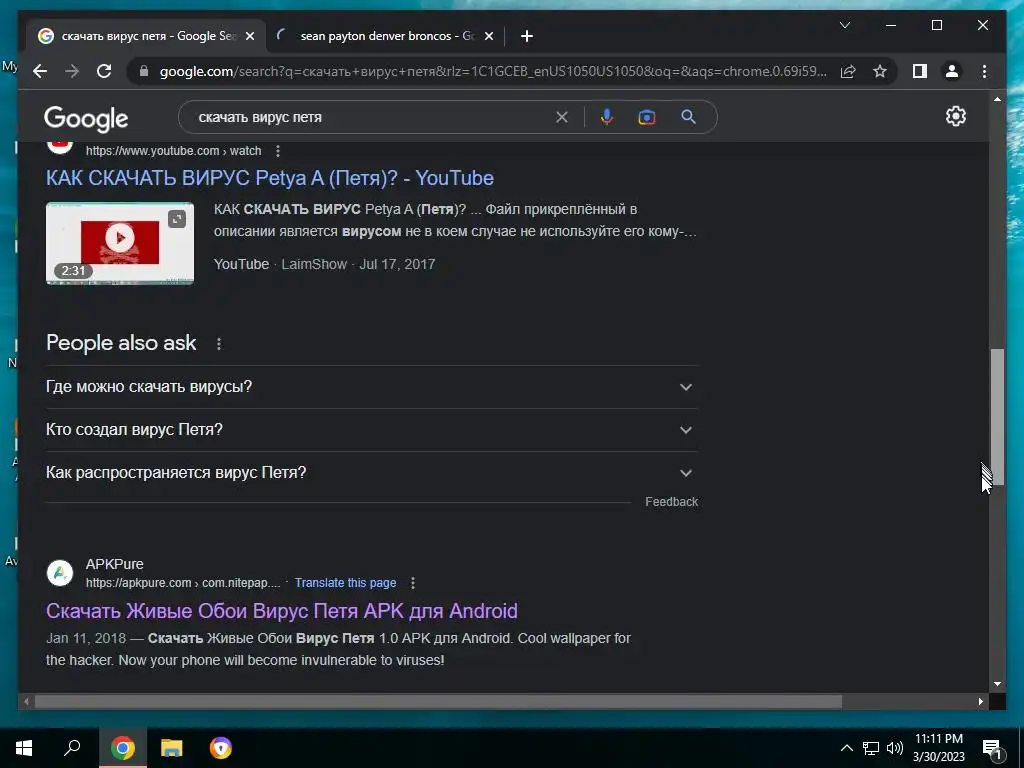This screenshot has width=1024, height=768.
Task: Go back using the browser back arrow
Action: coord(40,71)
